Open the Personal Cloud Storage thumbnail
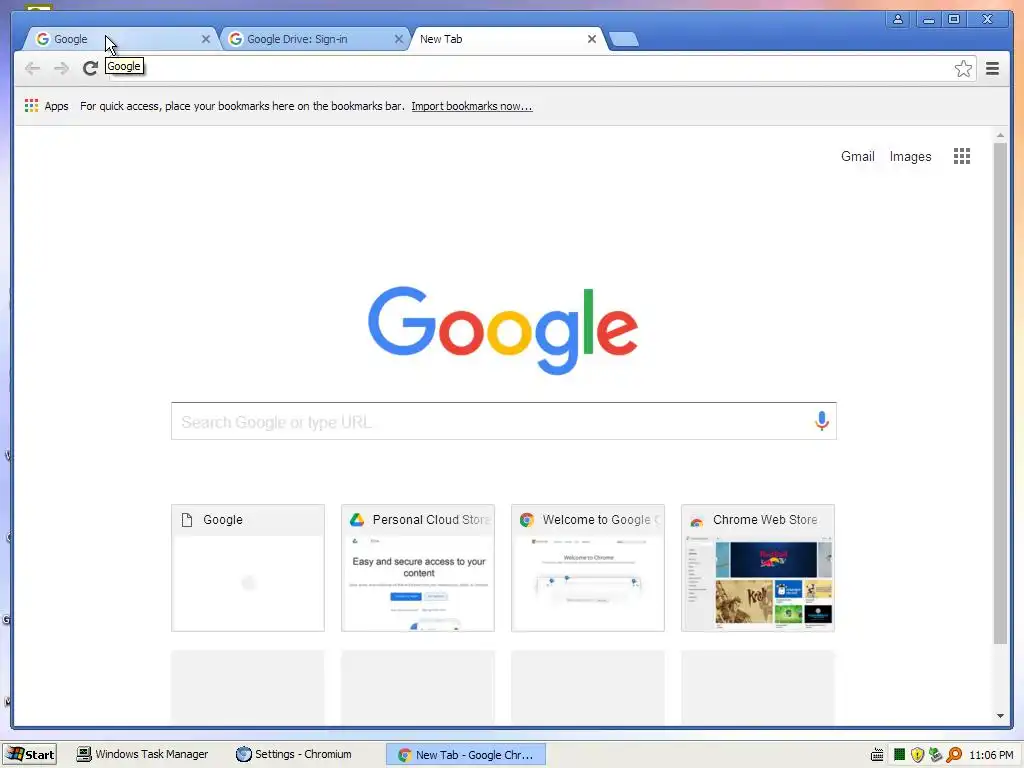This screenshot has width=1024, height=768. click(x=418, y=568)
